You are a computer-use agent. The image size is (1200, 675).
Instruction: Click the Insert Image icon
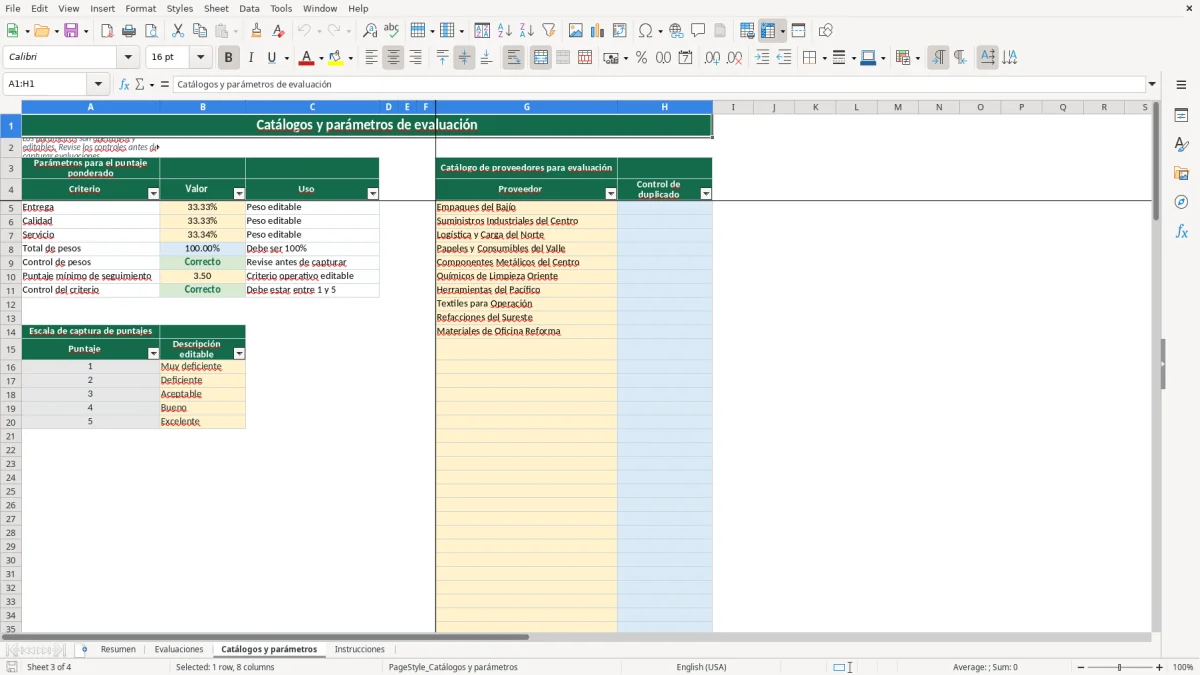point(576,31)
